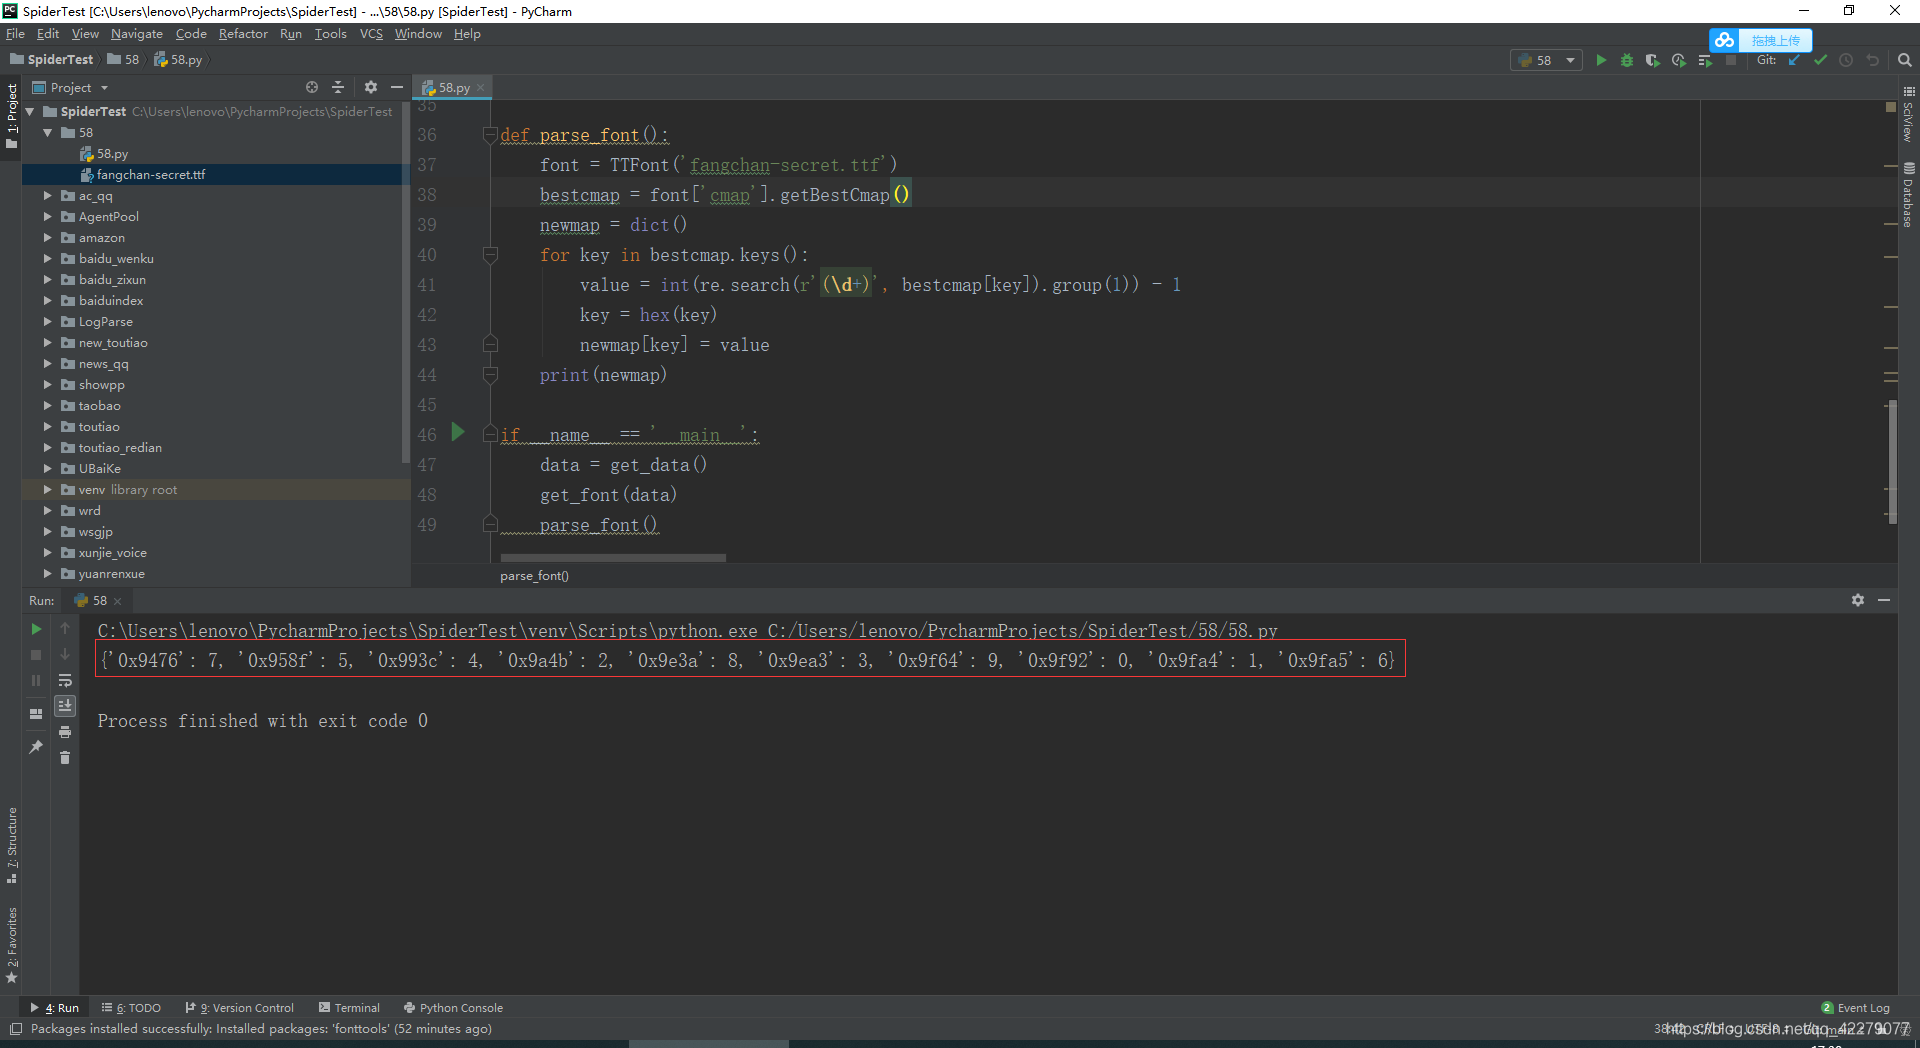Image resolution: width=1920 pixels, height=1048 pixels.
Task: Hide the Project panel with minus icon
Action: [x=397, y=87]
